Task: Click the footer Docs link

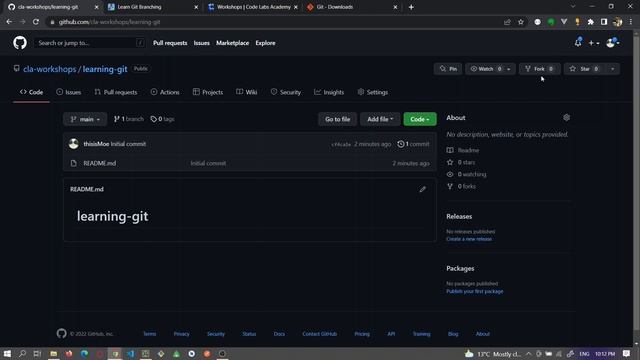Action: click(279, 334)
